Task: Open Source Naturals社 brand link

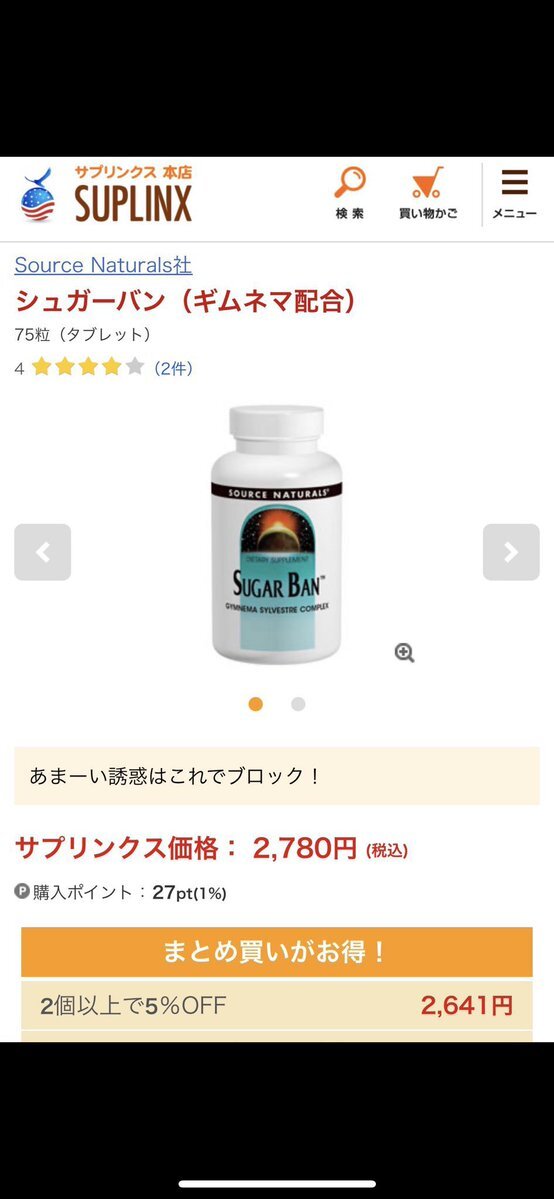Action: tap(103, 265)
